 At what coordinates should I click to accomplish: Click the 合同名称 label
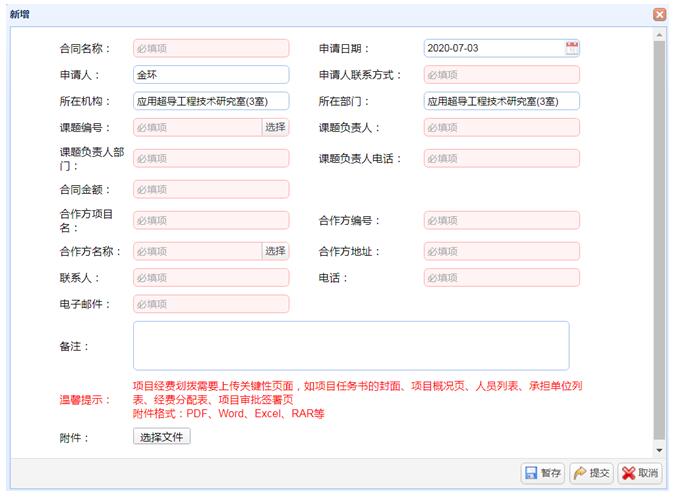coord(84,48)
